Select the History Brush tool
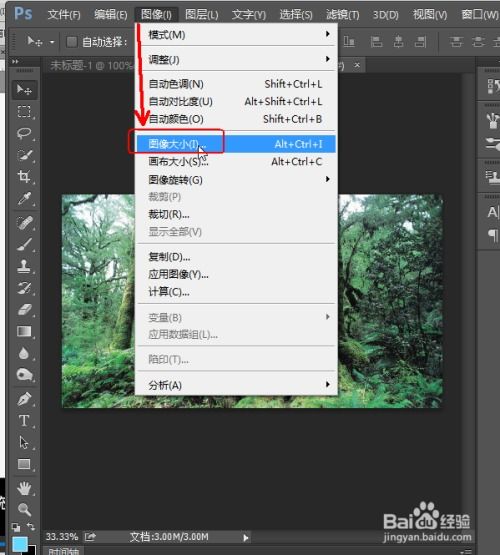 (24, 288)
